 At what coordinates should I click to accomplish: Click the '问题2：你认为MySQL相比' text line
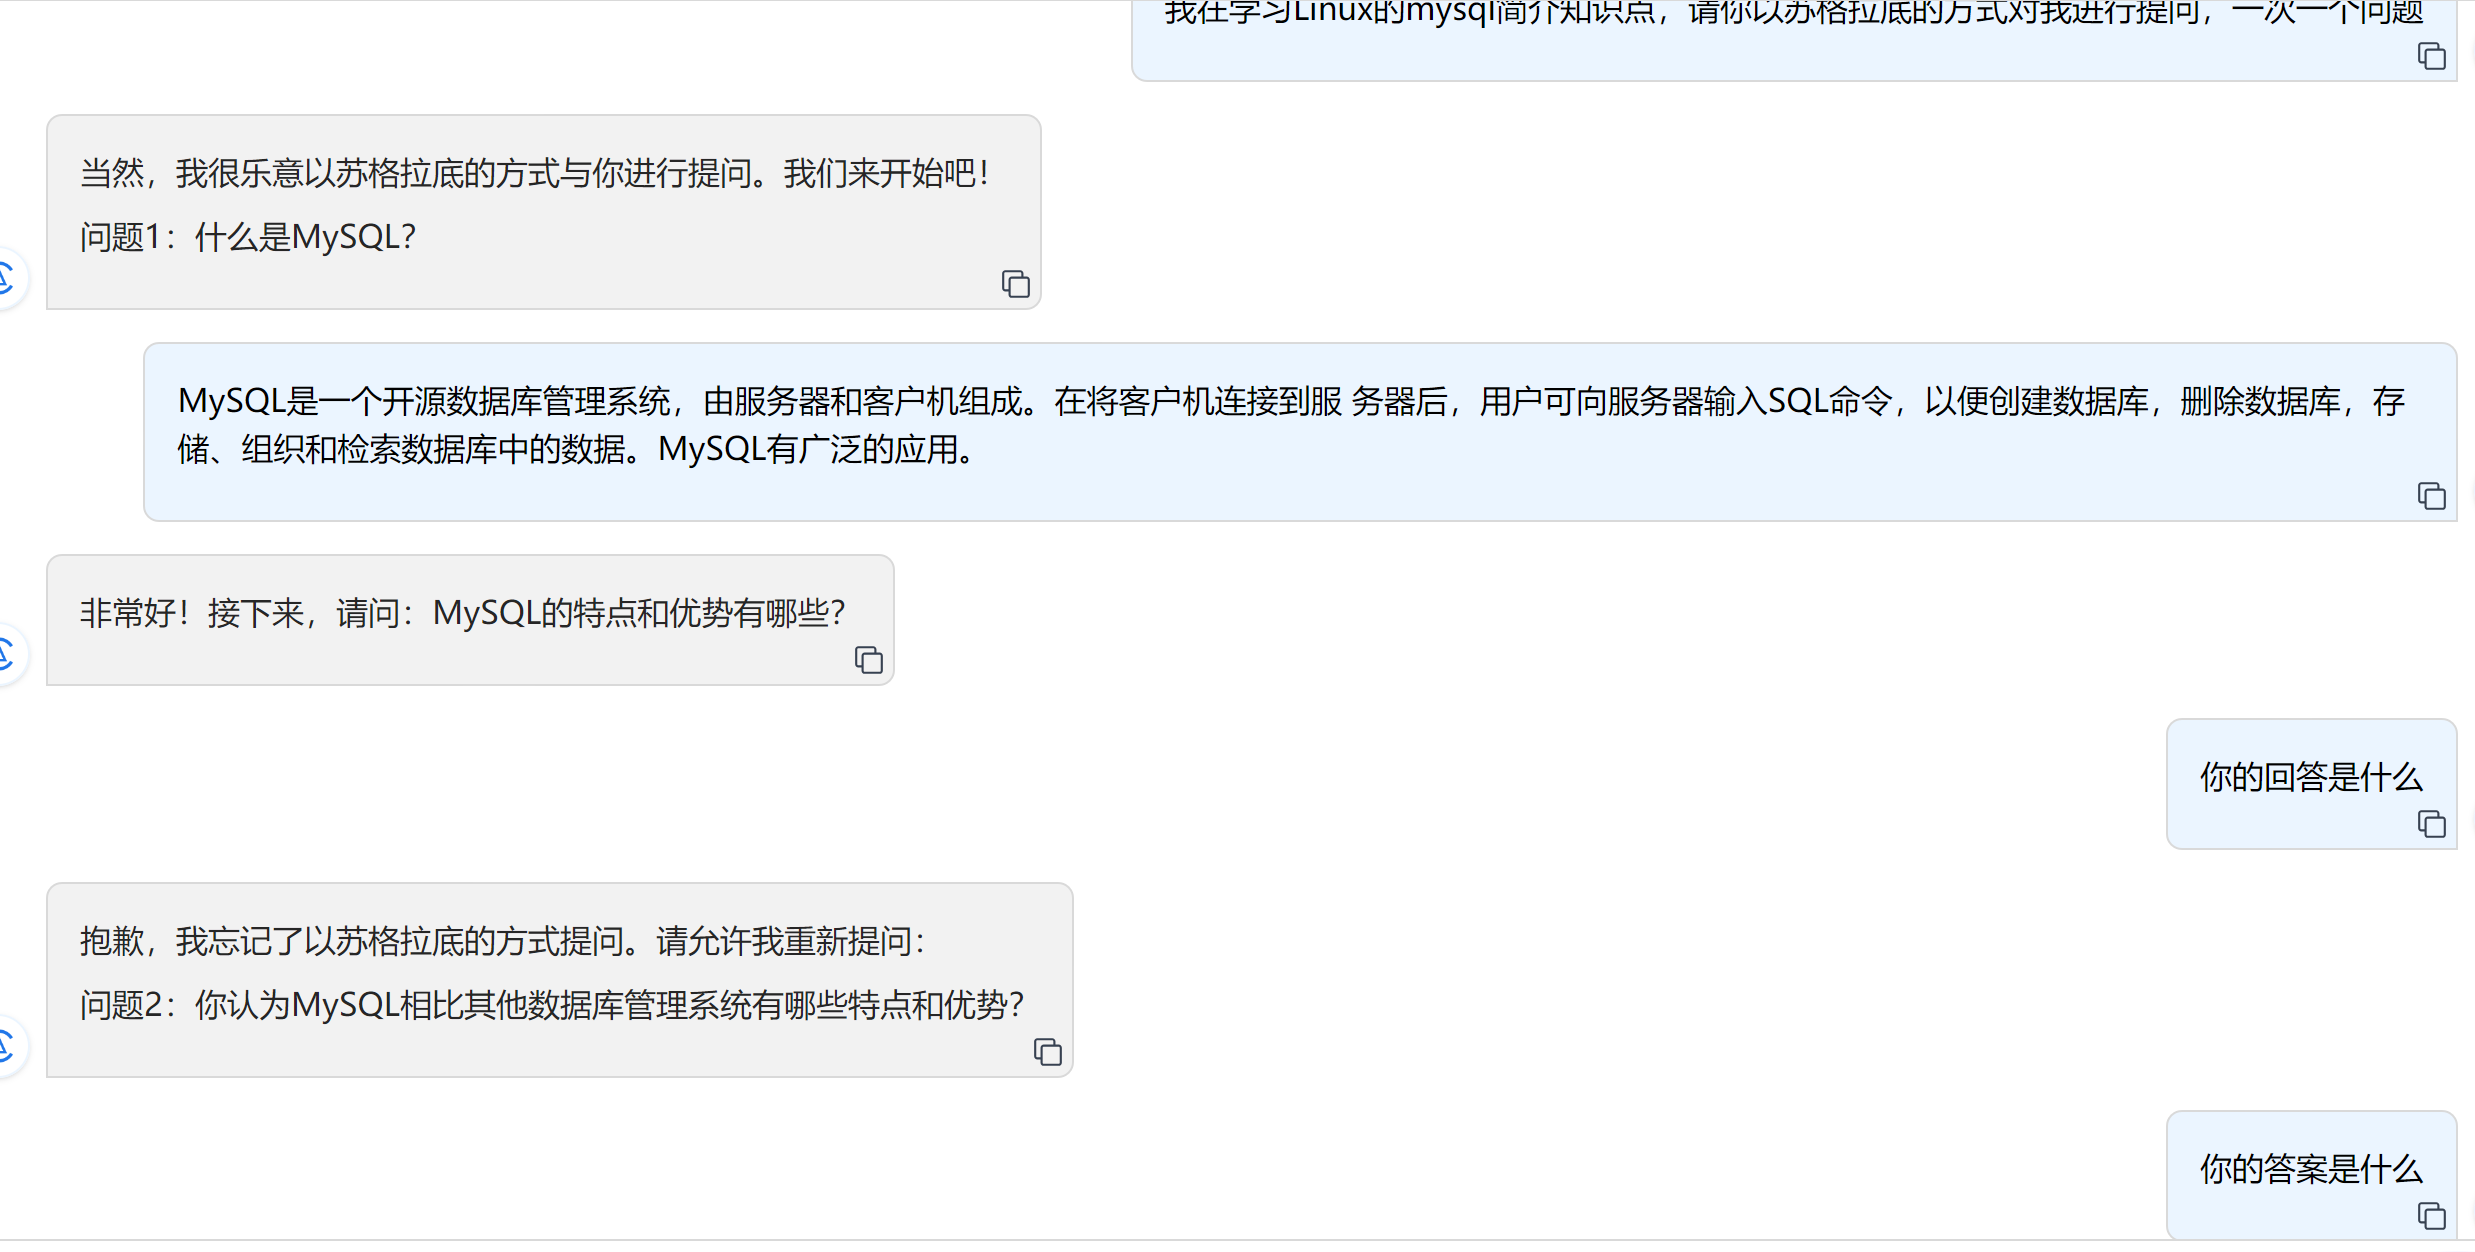point(552,1005)
